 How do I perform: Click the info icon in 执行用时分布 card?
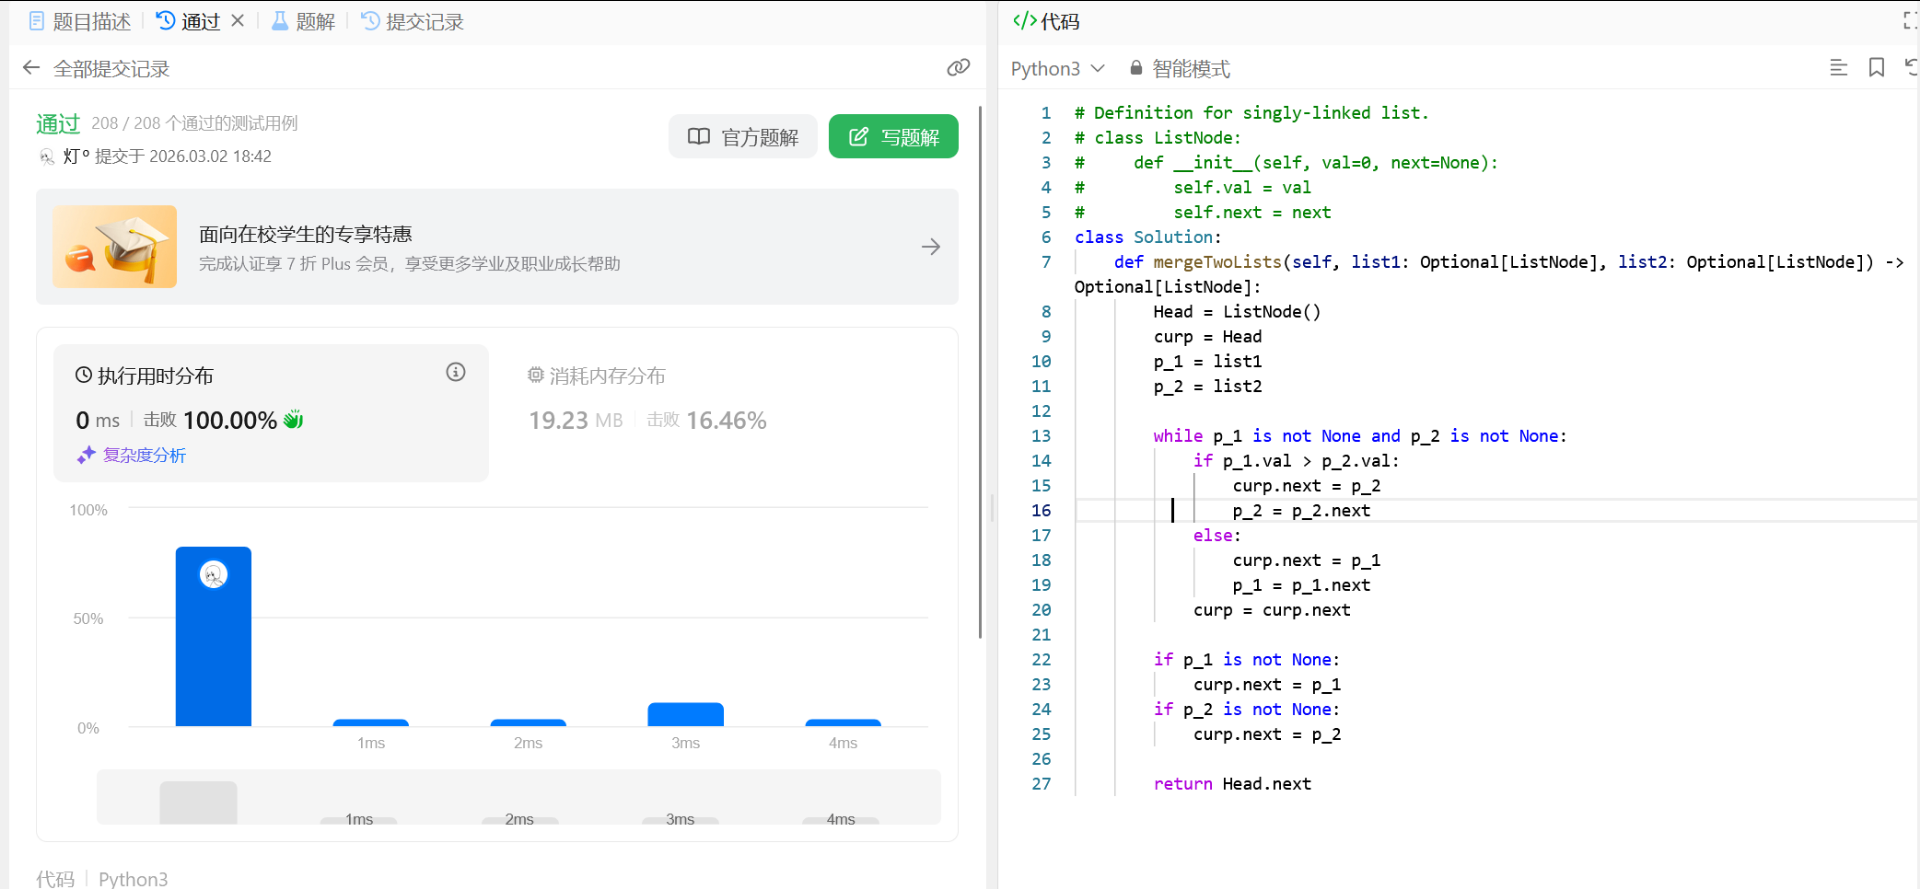pos(456,372)
